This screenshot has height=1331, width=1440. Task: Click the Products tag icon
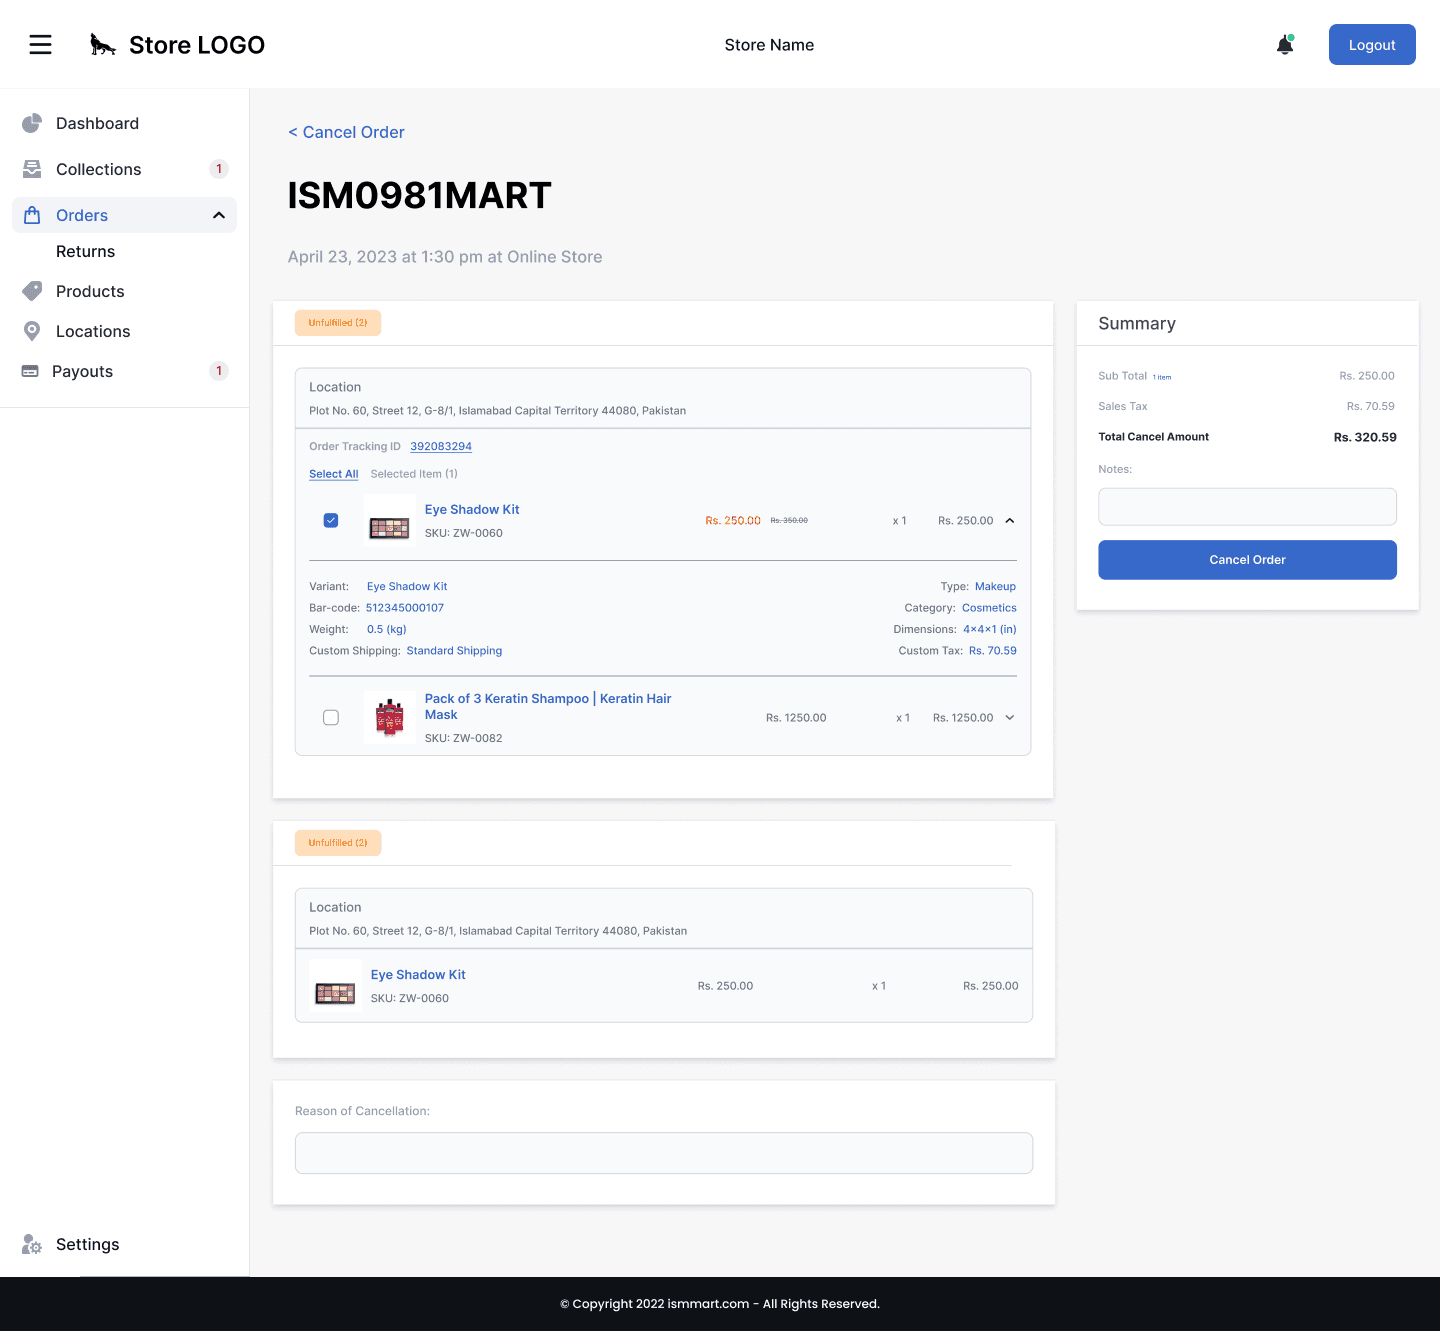pyautogui.click(x=32, y=291)
